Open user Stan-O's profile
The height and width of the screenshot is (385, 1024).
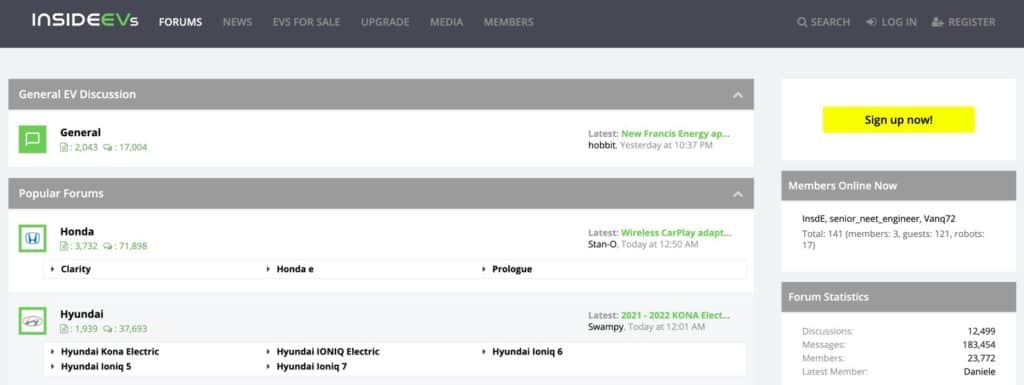pyautogui.click(x=602, y=244)
